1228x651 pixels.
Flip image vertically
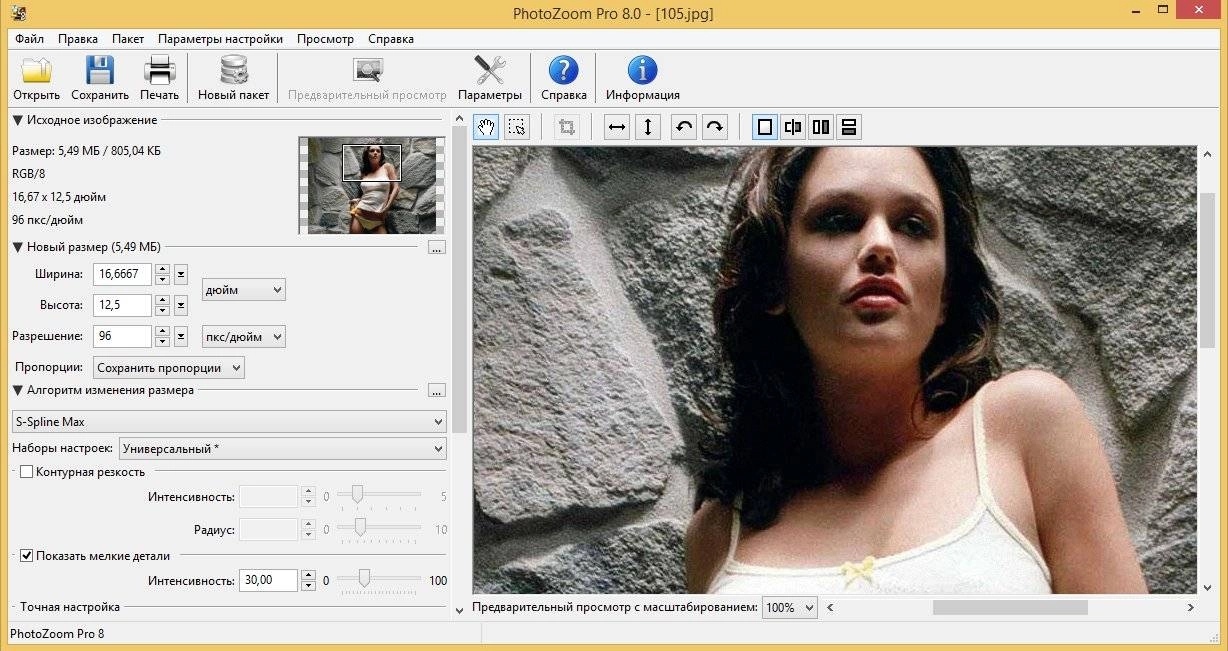point(648,127)
